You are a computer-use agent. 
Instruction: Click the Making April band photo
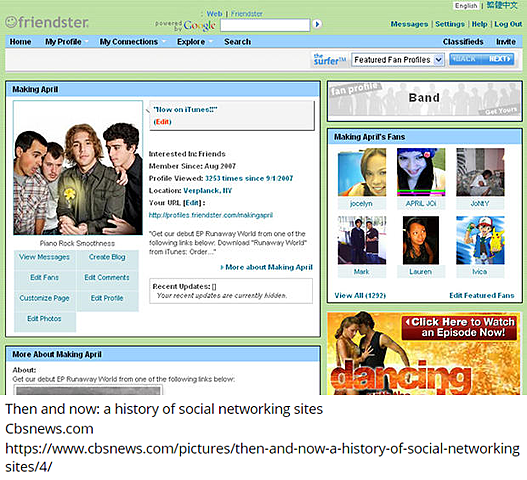(x=78, y=167)
